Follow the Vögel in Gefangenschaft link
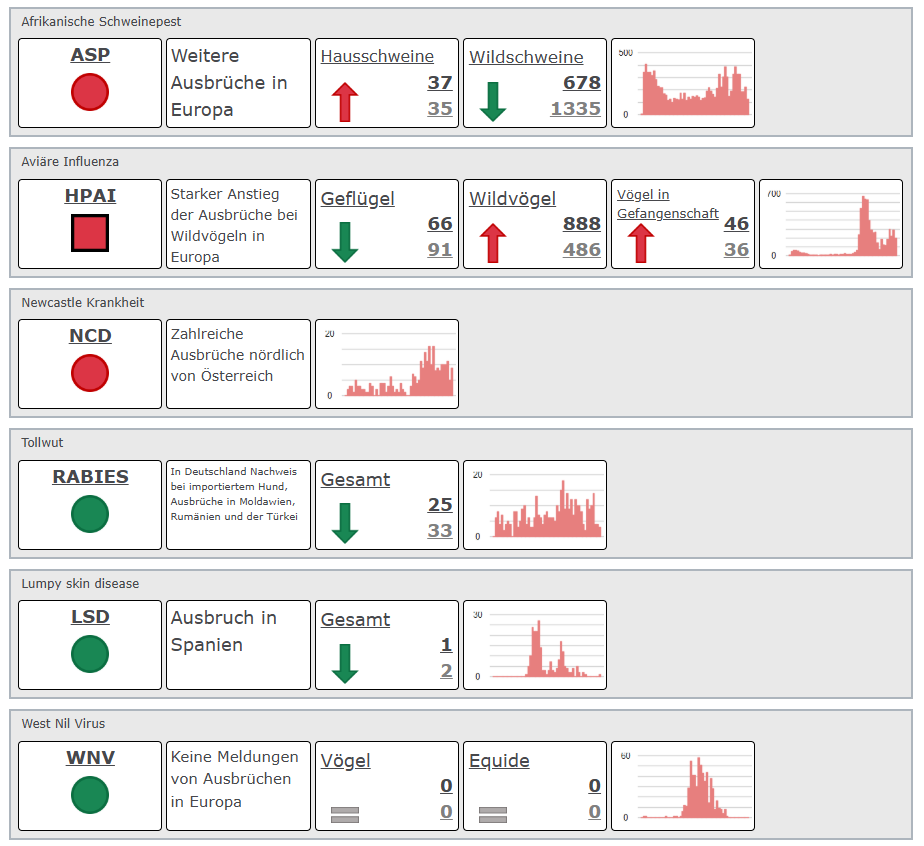The width and height of the screenshot is (924, 846). point(667,204)
